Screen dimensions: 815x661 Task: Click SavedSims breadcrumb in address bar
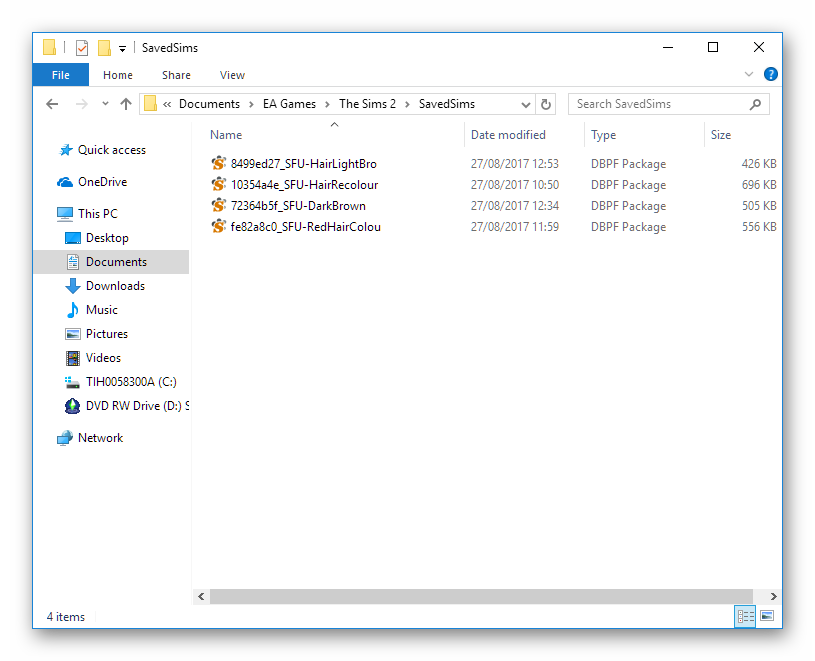[x=446, y=104]
